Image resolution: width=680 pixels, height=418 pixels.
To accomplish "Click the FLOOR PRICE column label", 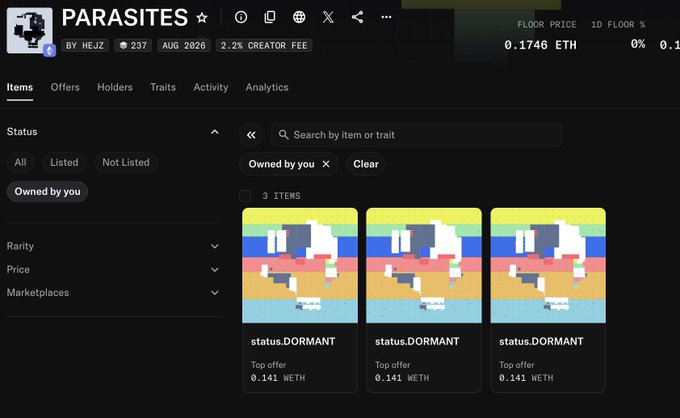I will pyautogui.click(x=546, y=25).
